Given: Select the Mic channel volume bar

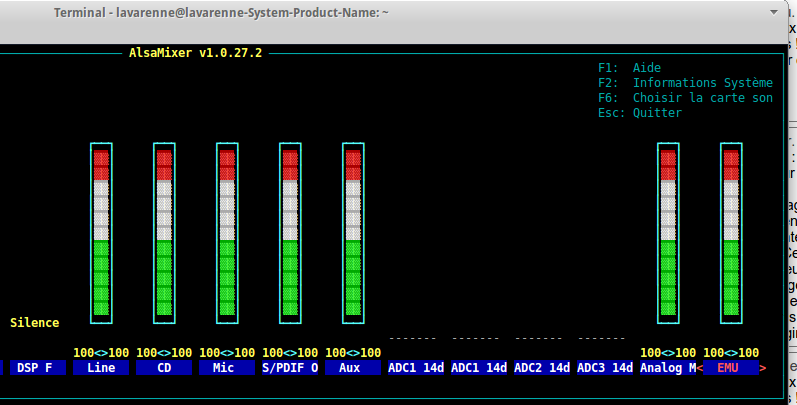Looking at the screenshot, I should [x=227, y=233].
